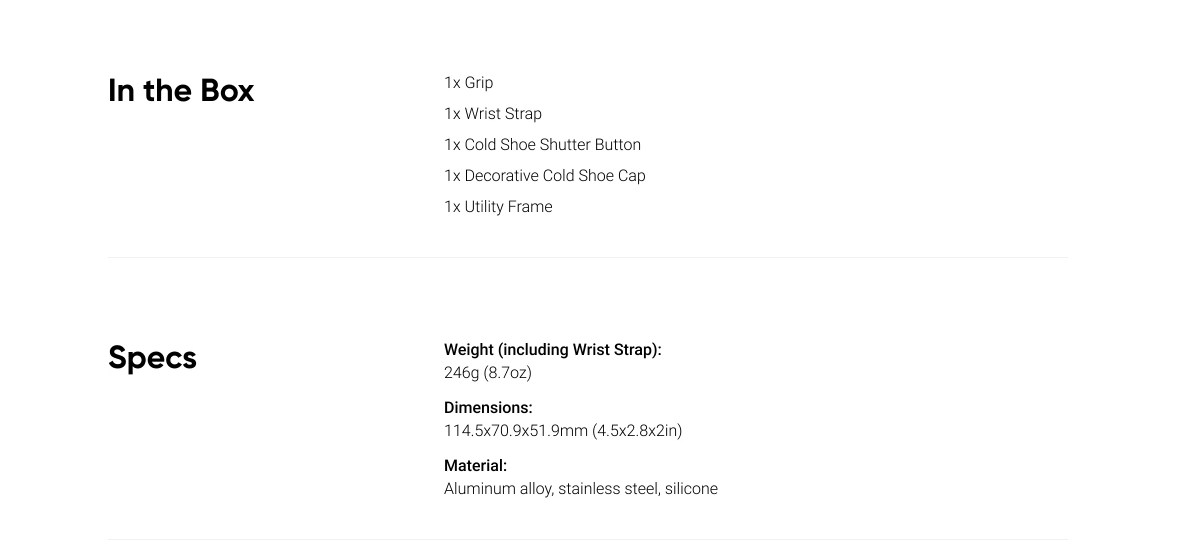
Task: Click the inch dimensions "(4.5x2.8x2in)"
Action: pos(637,431)
